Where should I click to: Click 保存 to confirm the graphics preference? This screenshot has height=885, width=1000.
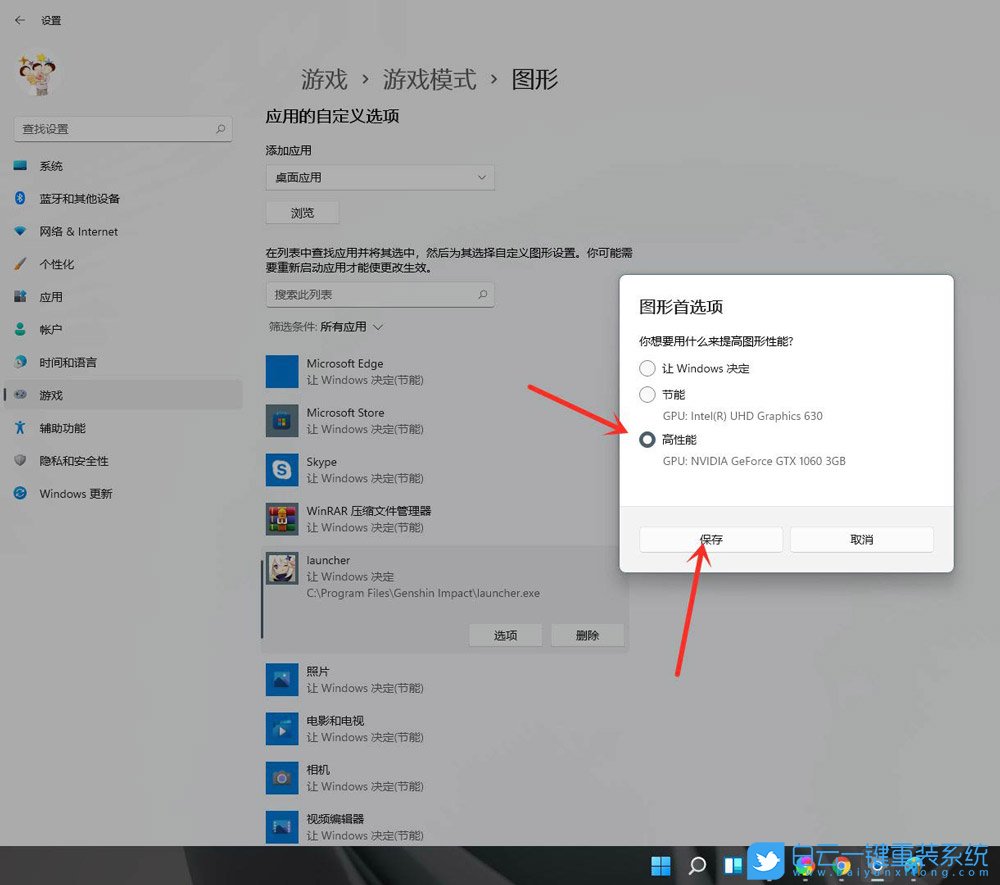tap(710, 539)
